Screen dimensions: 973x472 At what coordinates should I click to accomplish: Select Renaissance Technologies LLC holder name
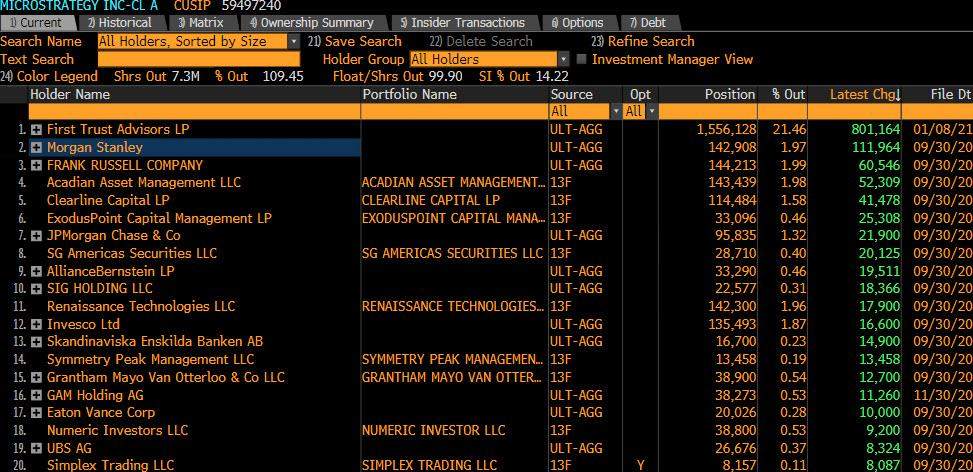tap(141, 306)
